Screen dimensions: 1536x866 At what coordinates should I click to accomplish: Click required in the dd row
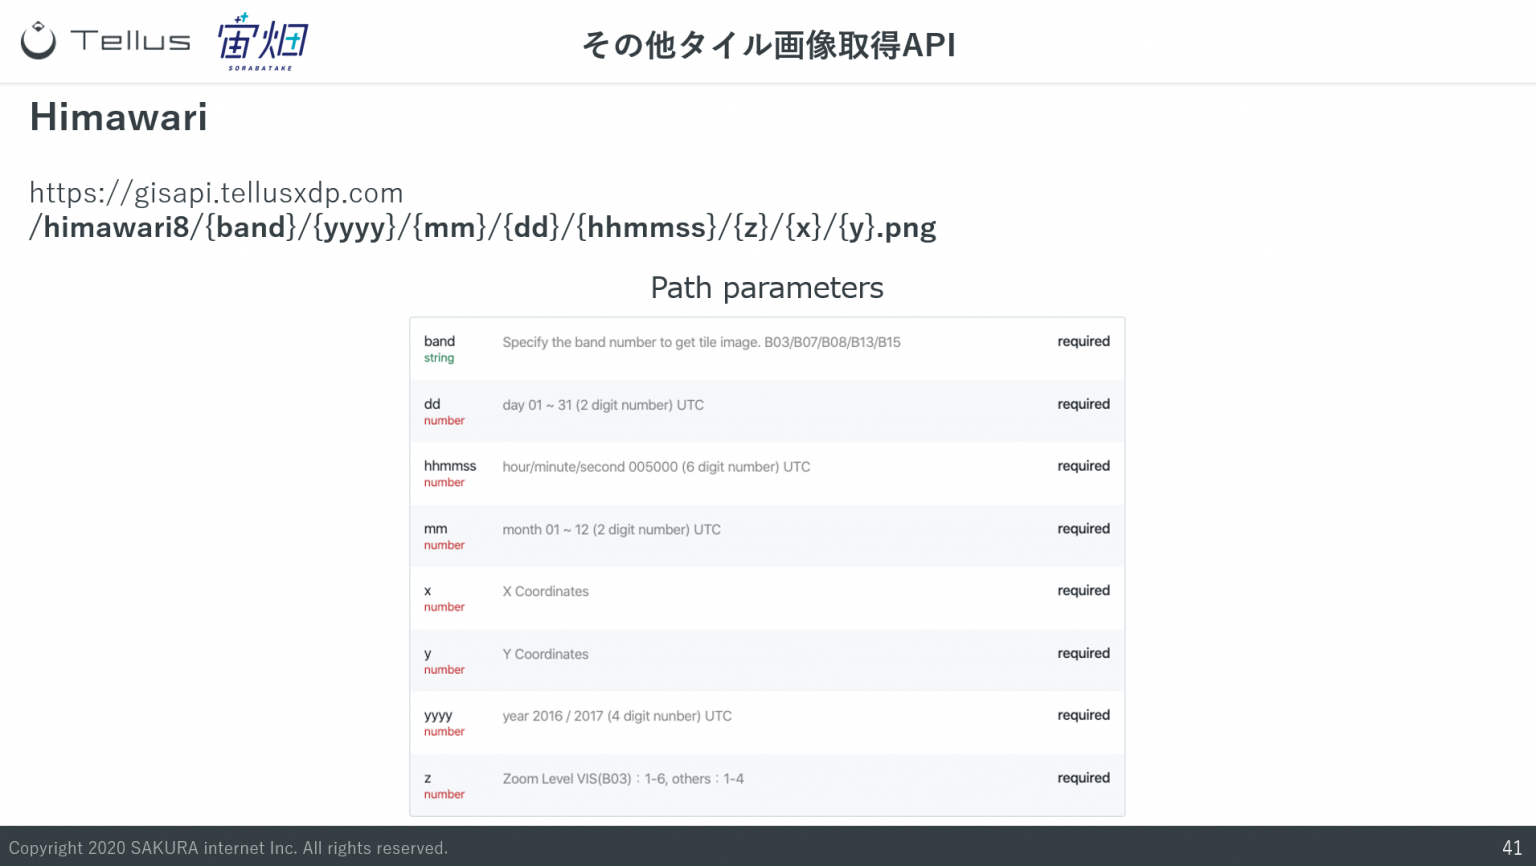1084,404
